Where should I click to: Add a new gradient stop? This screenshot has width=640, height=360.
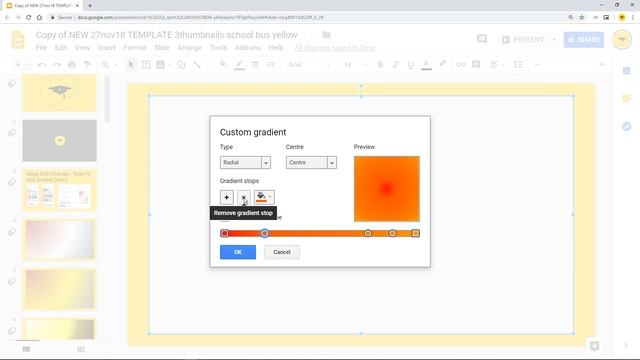[227, 197]
